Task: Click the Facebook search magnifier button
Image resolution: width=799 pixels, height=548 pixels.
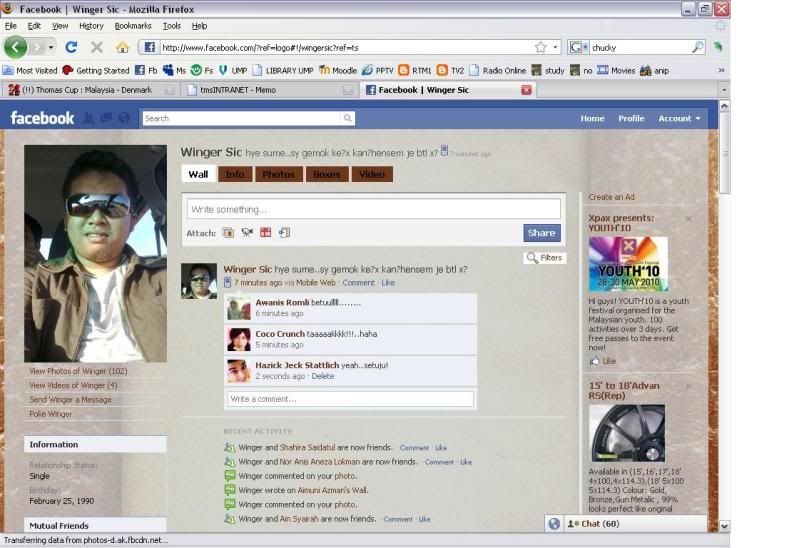Action: coord(348,118)
